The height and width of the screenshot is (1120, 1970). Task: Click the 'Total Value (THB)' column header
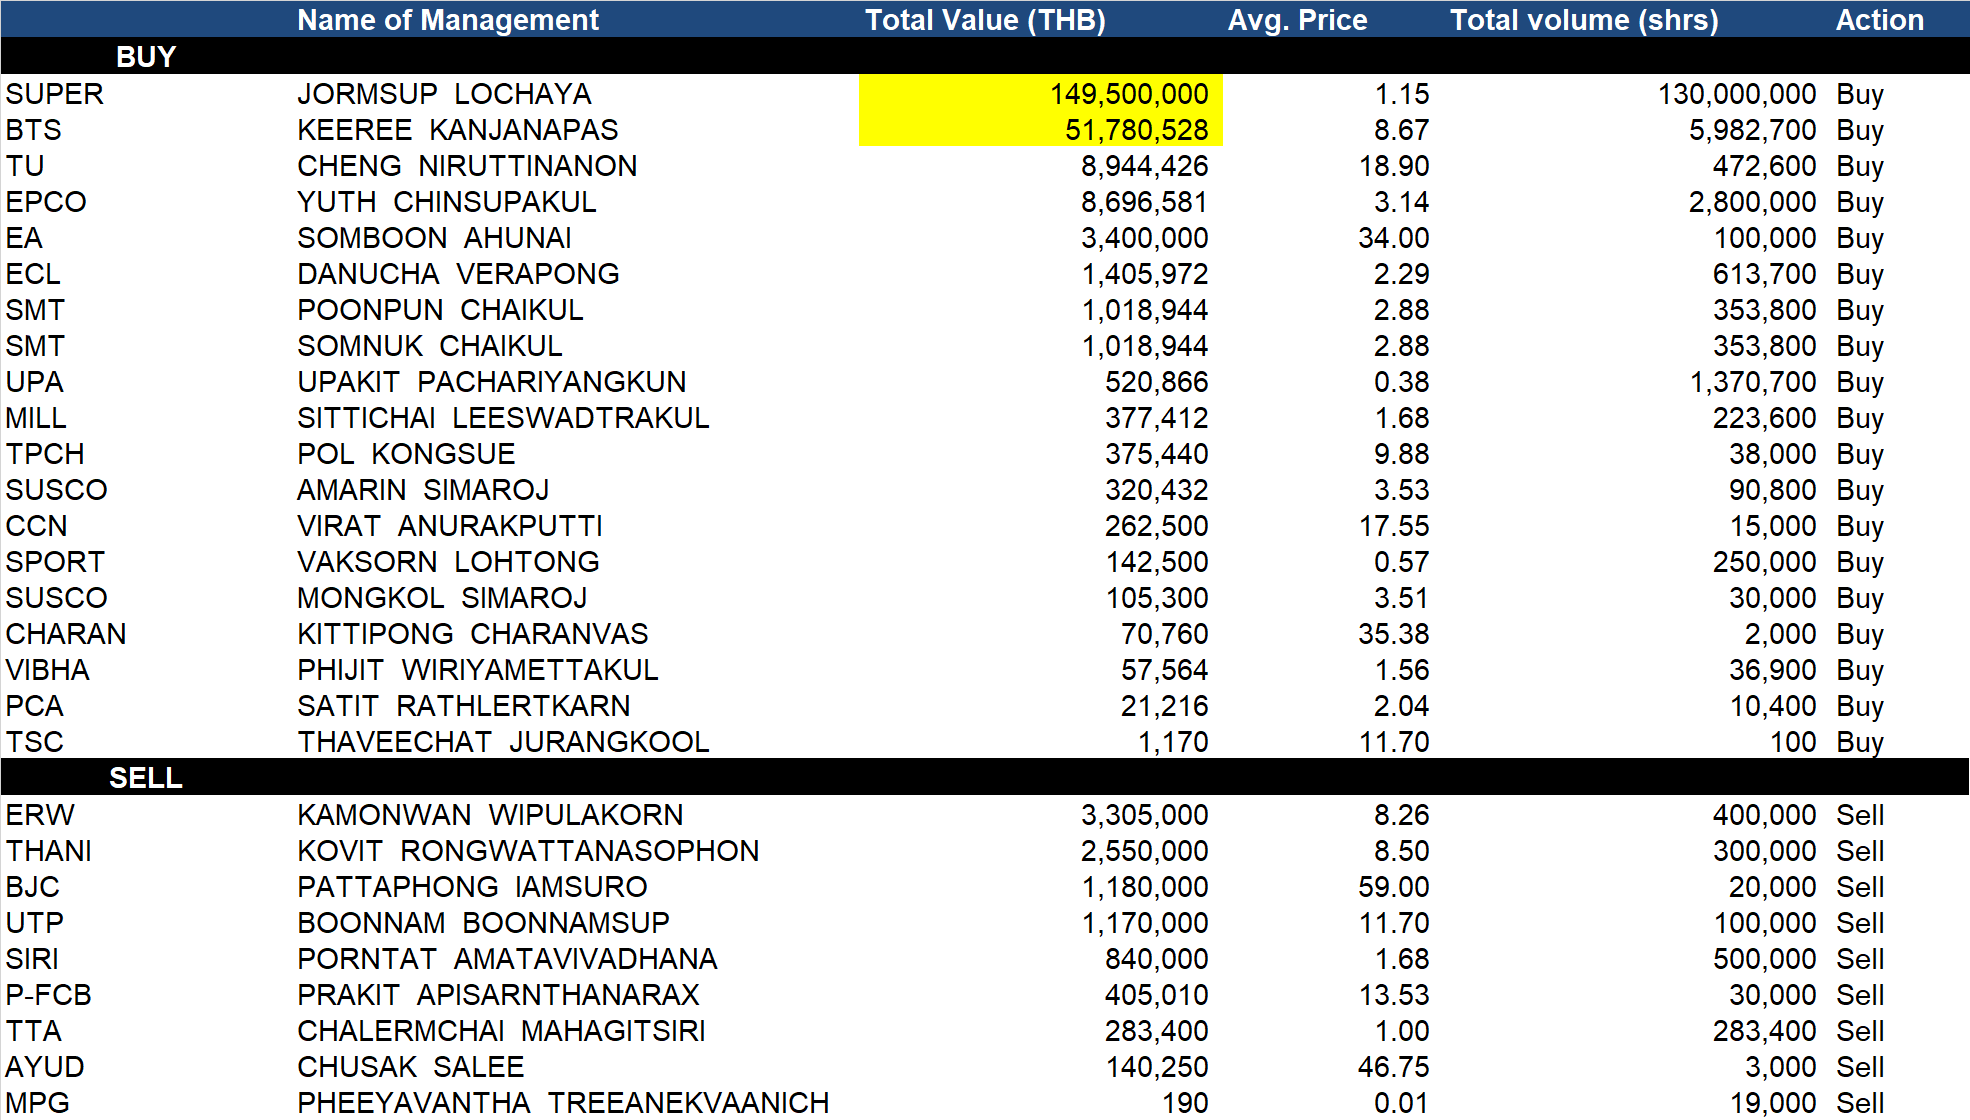click(985, 20)
